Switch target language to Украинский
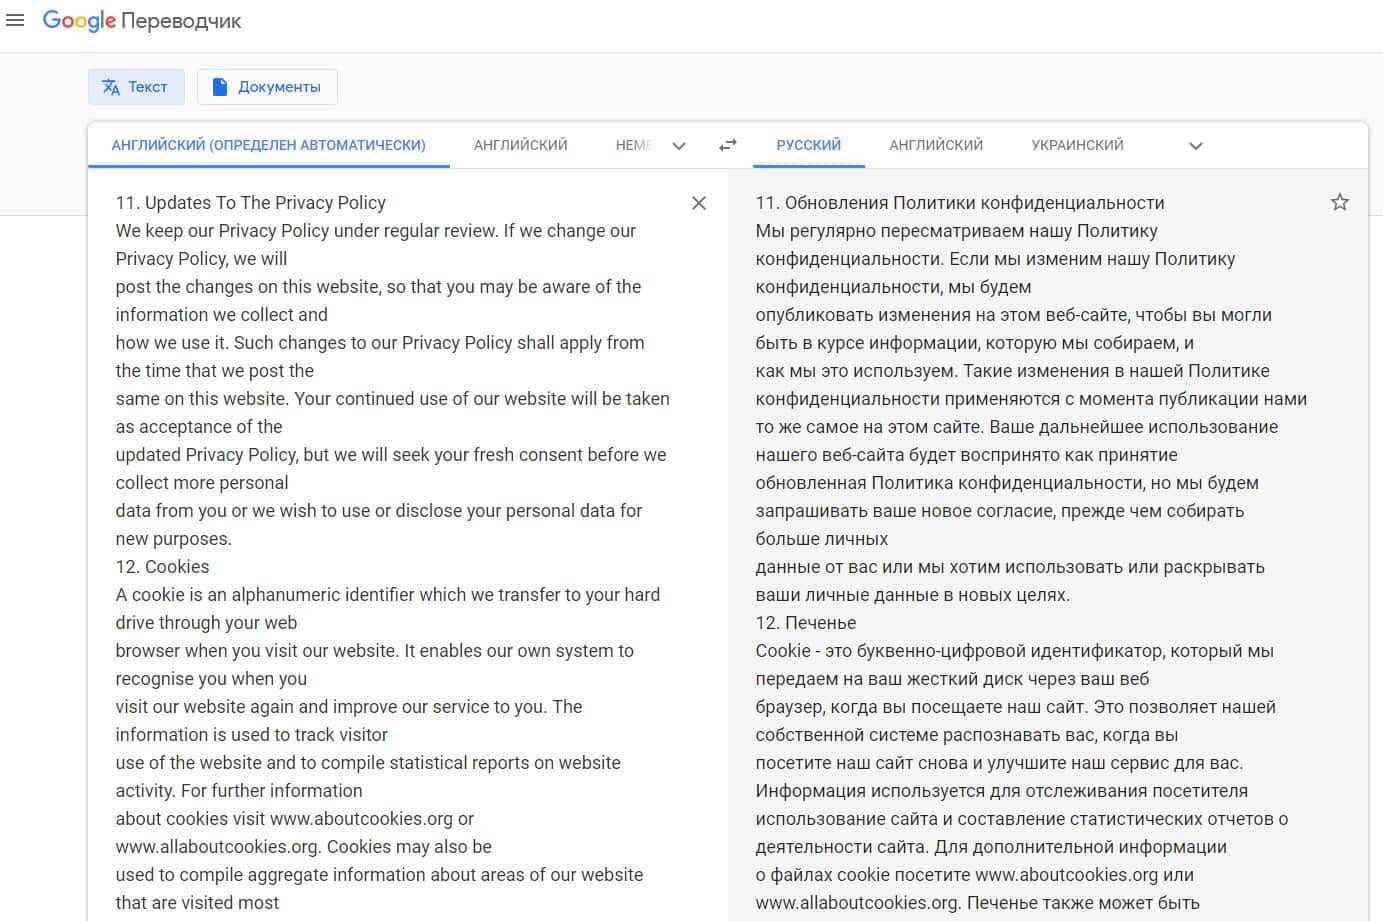 (x=1077, y=145)
